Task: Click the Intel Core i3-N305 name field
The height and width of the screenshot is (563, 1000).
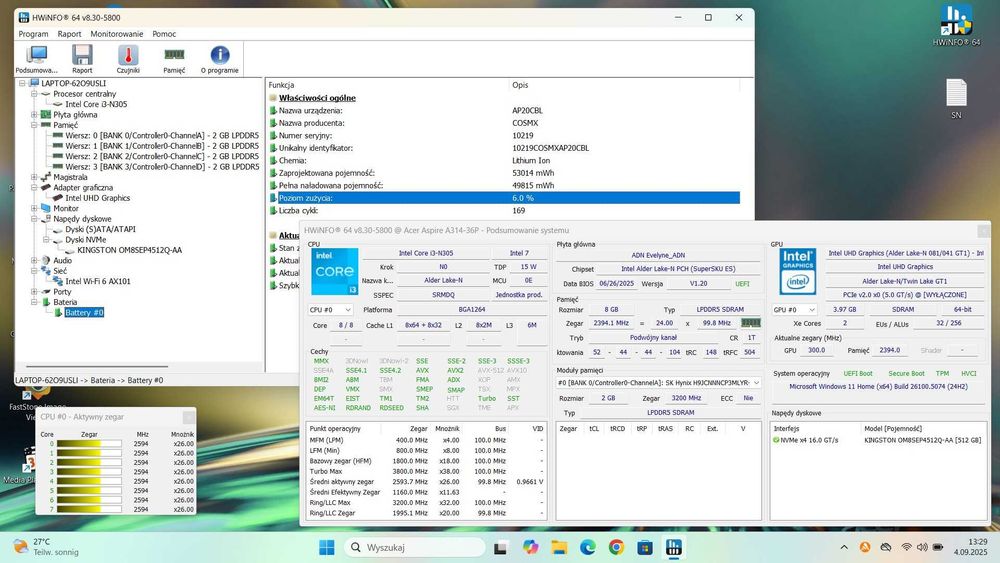Action: click(426, 253)
